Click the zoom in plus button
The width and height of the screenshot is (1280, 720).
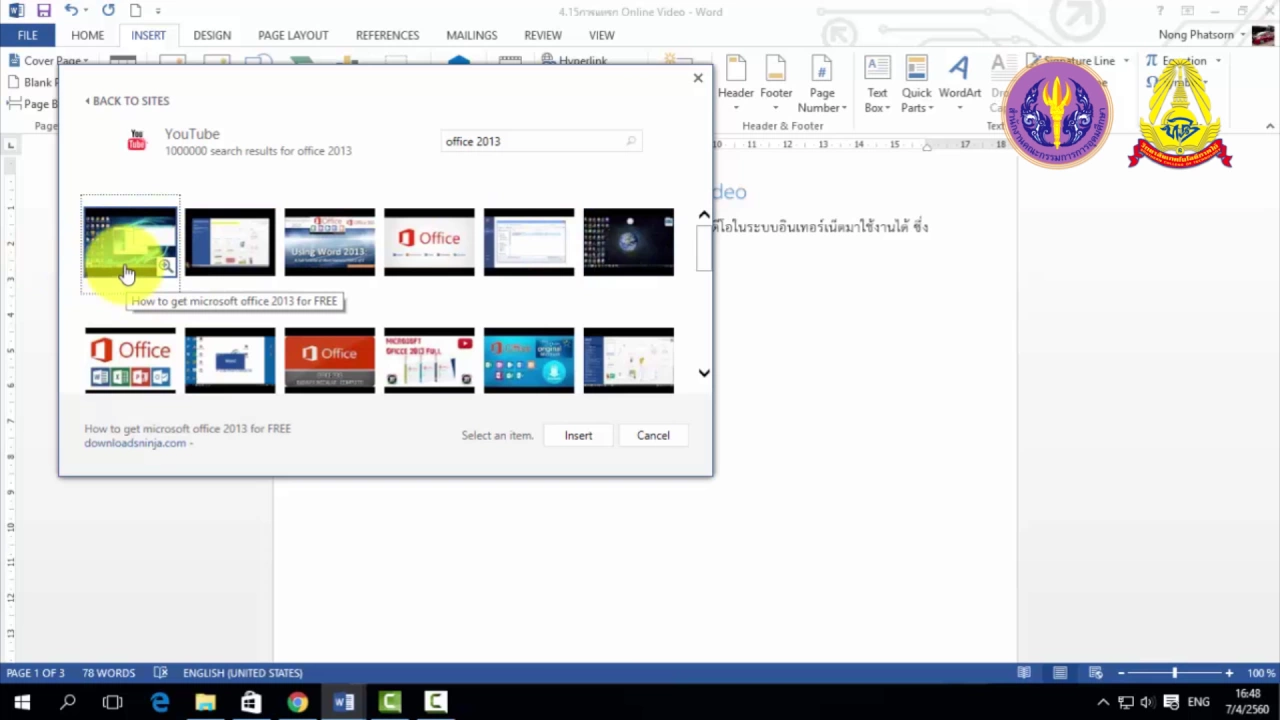pyautogui.click(x=1229, y=673)
